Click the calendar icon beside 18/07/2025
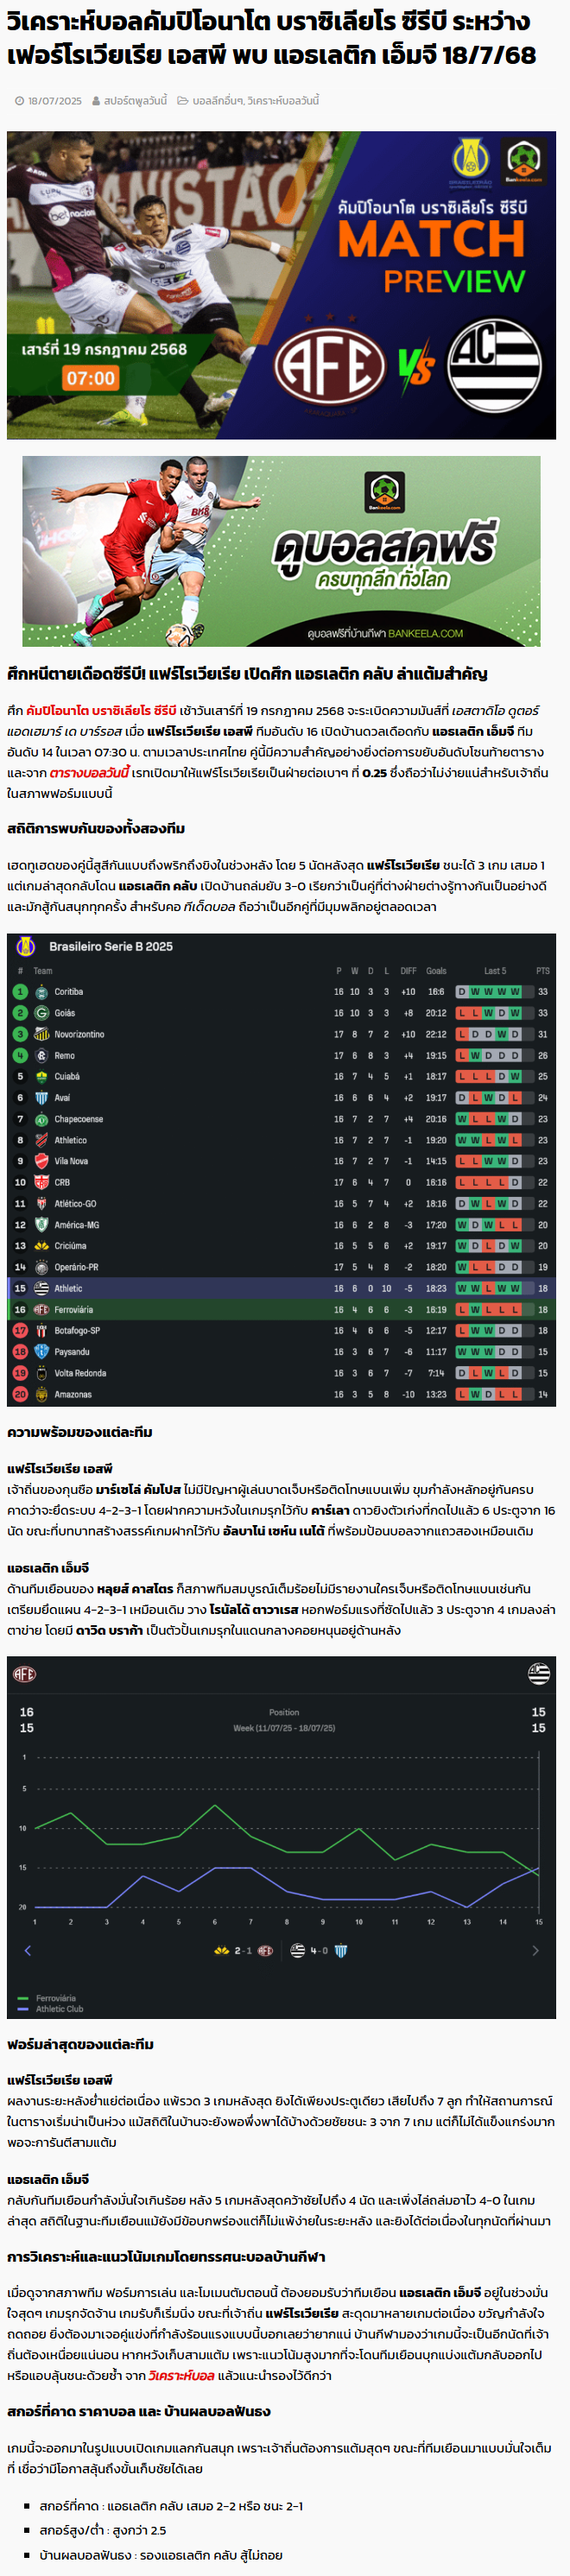This screenshot has width=570, height=2576. tap(20, 101)
